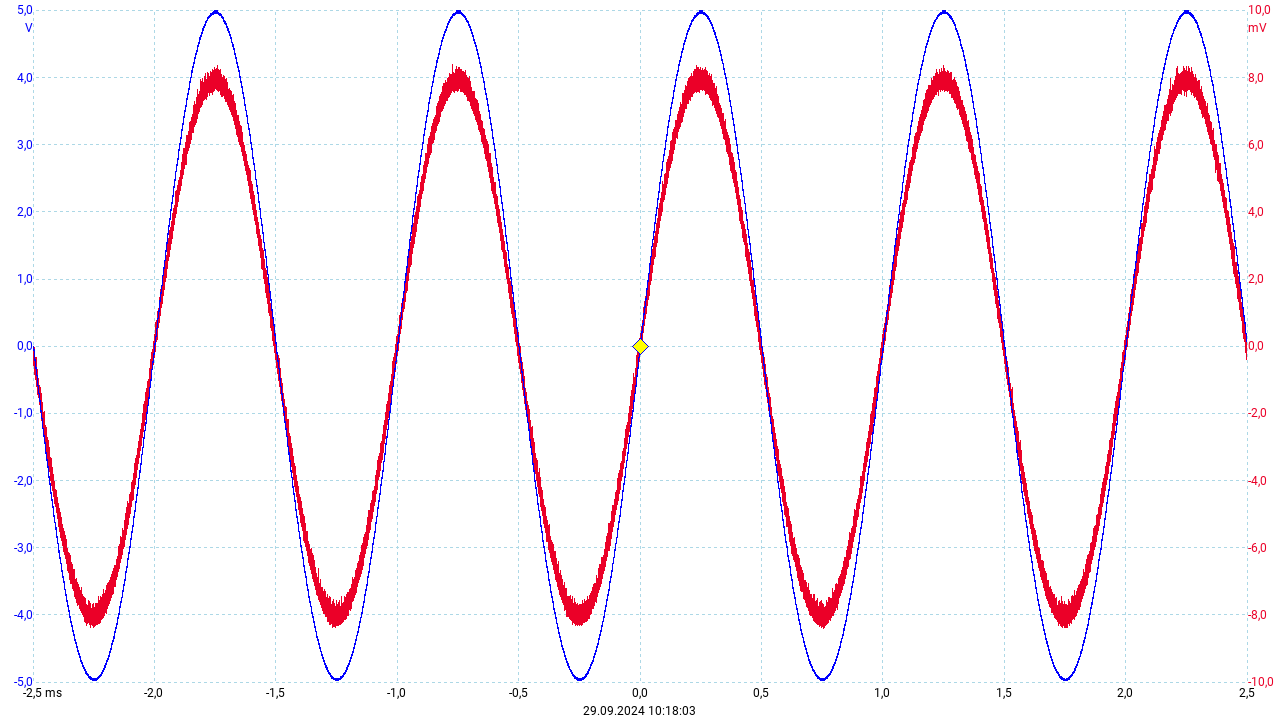Click '-8,0' on the red mV axis

[x=1258, y=615]
